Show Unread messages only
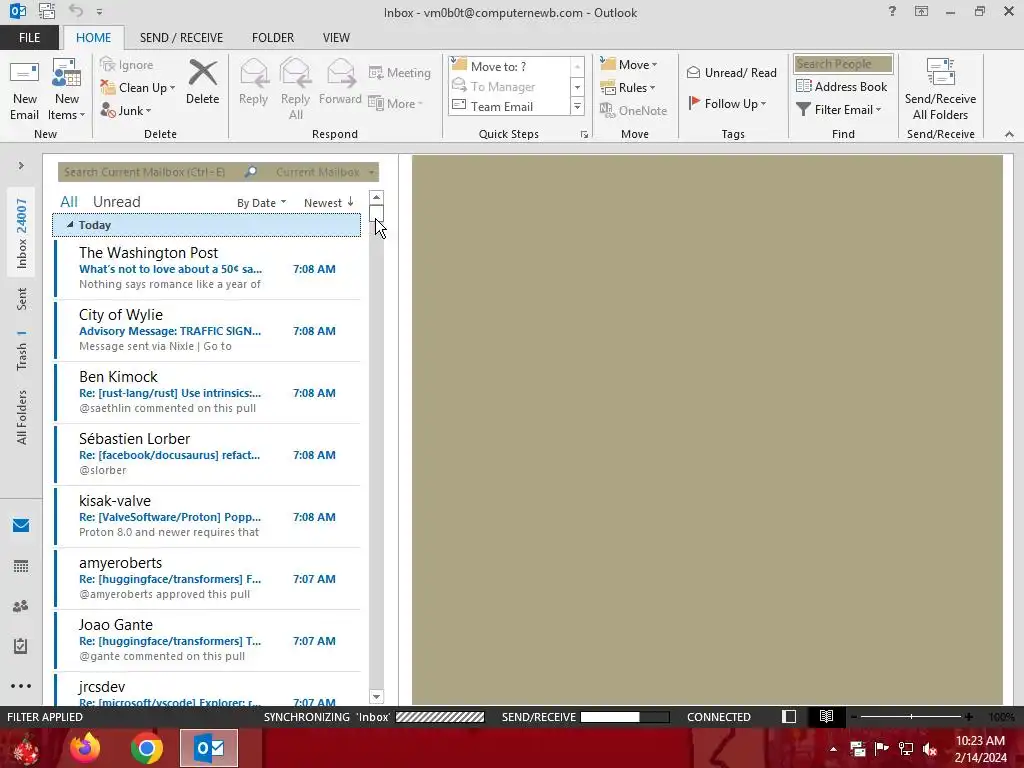 click(116, 202)
